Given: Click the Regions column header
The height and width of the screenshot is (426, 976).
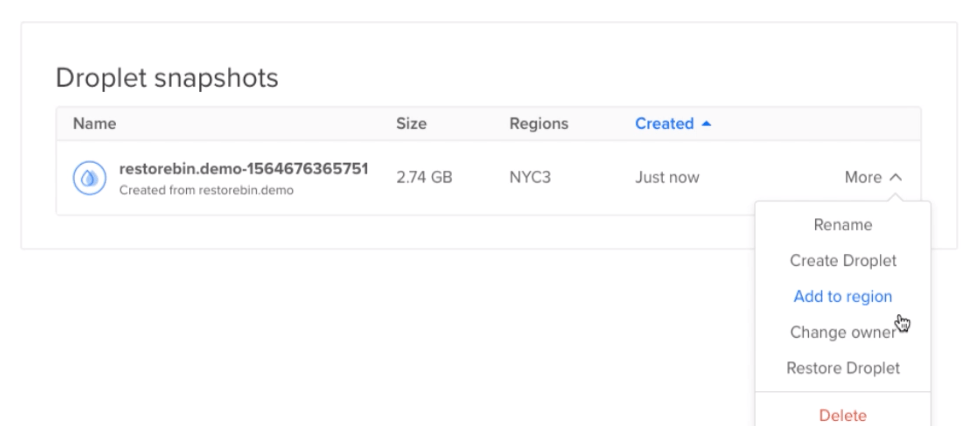Looking at the screenshot, I should pyautogui.click(x=539, y=124).
